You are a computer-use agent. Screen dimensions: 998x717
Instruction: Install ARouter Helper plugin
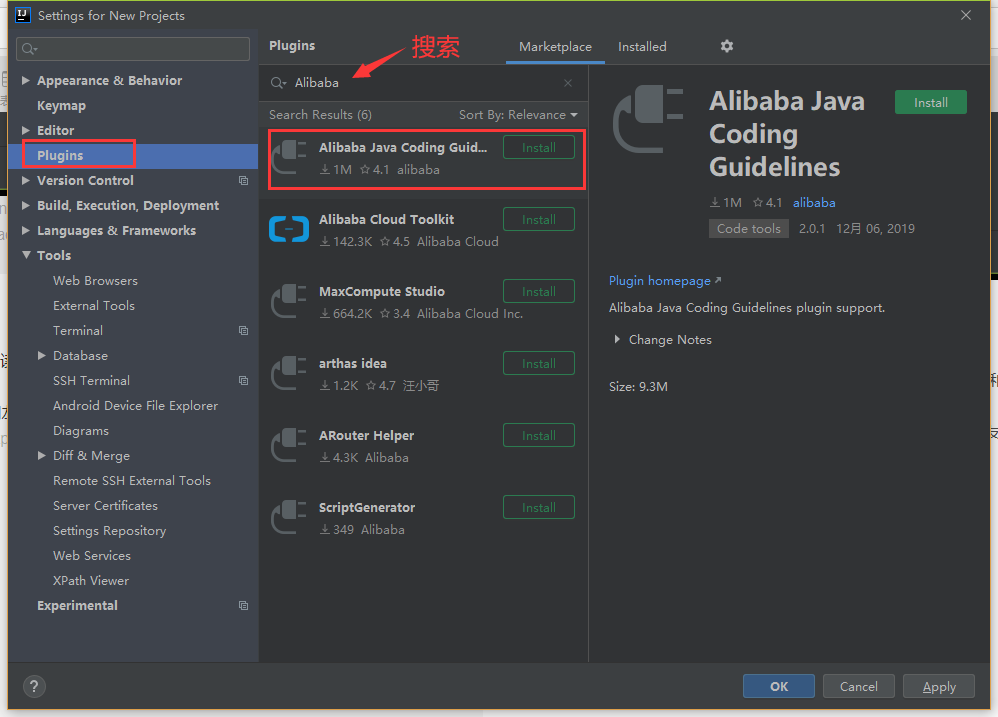pos(538,435)
